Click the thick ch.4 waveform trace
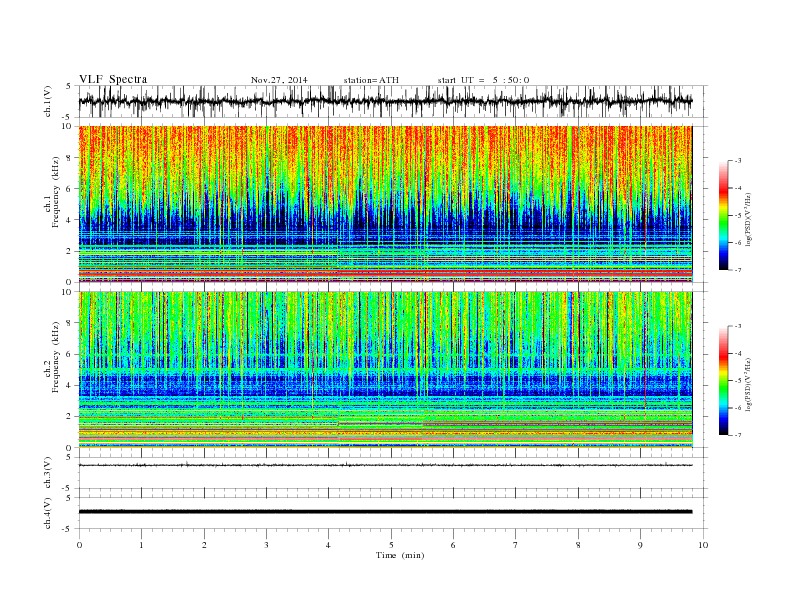Image resolution: width=792 pixels, height=612 pixels. (x=385, y=512)
